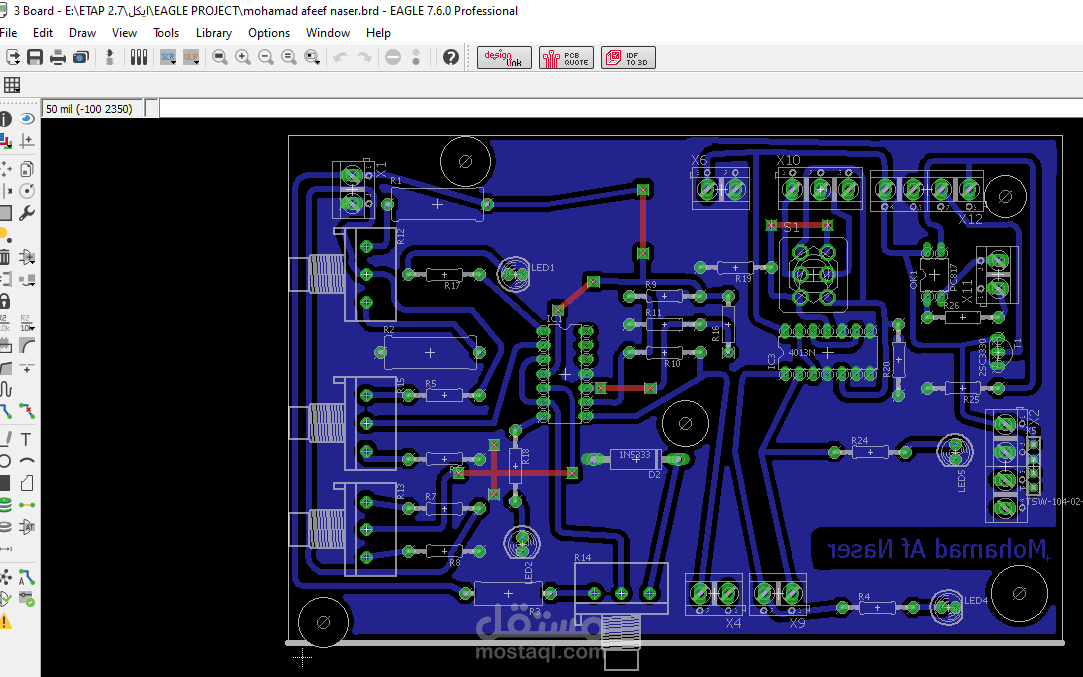Pick the Change wrench tool

27,213
